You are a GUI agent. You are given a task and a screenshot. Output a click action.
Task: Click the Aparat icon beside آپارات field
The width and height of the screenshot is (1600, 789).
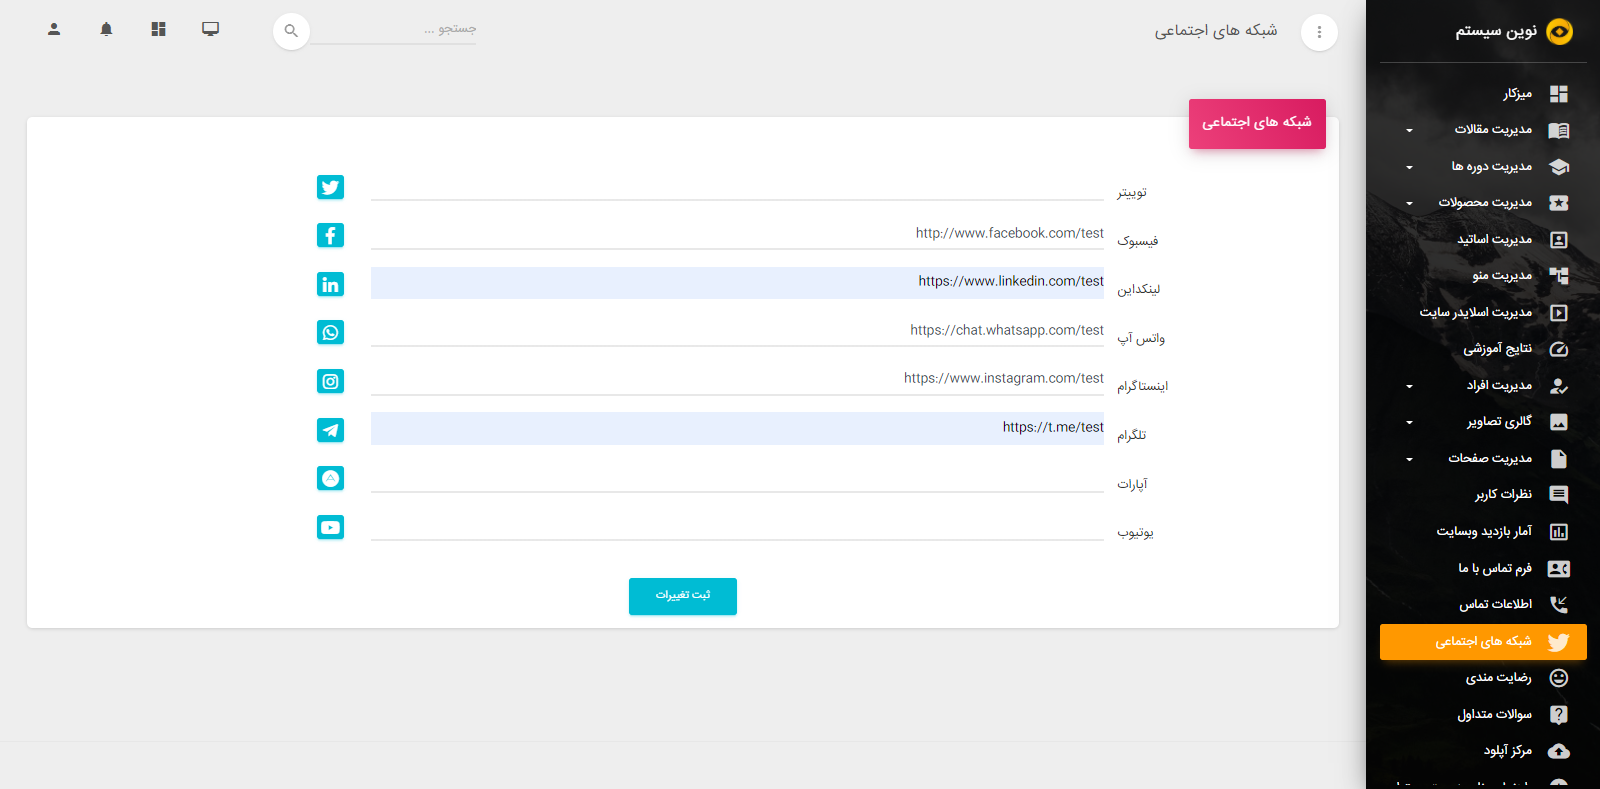click(330, 478)
